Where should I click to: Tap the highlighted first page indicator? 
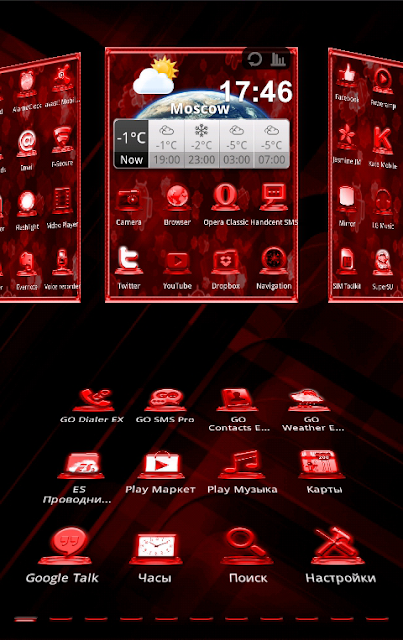[25, 619]
